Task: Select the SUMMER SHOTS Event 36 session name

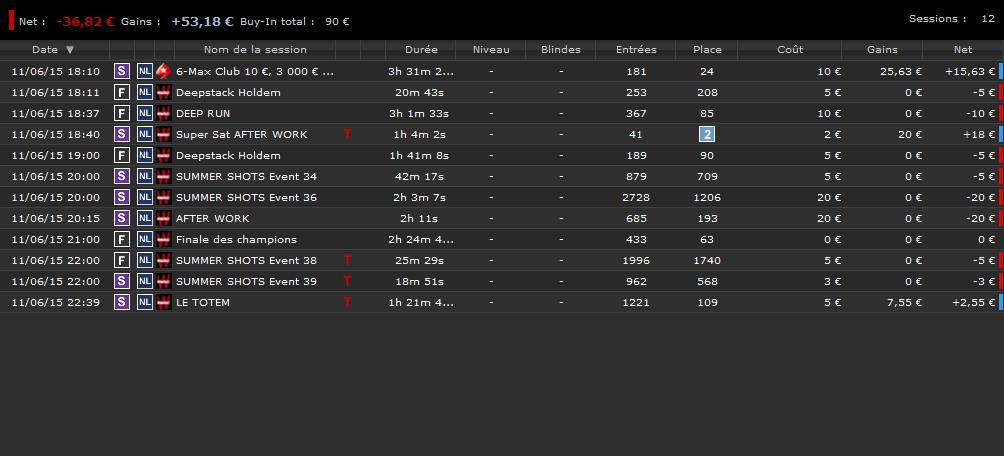Action: coord(247,197)
